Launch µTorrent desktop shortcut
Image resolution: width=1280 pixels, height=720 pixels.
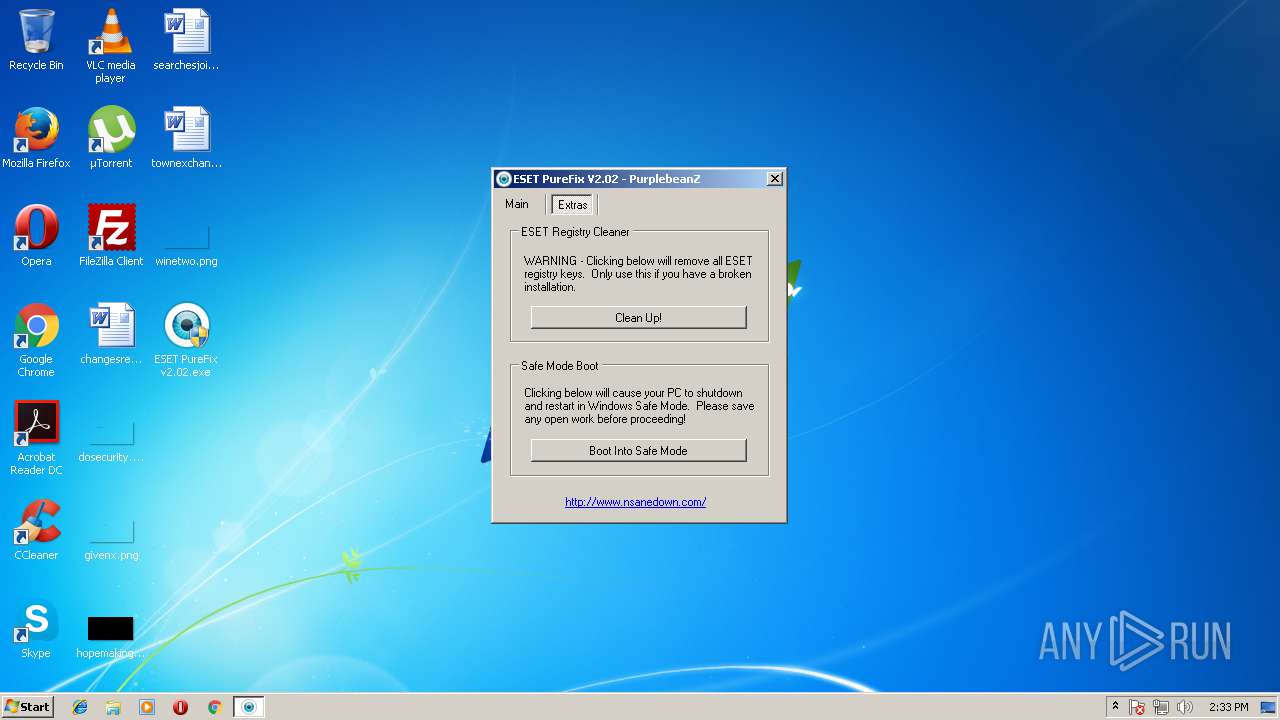pos(110,138)
